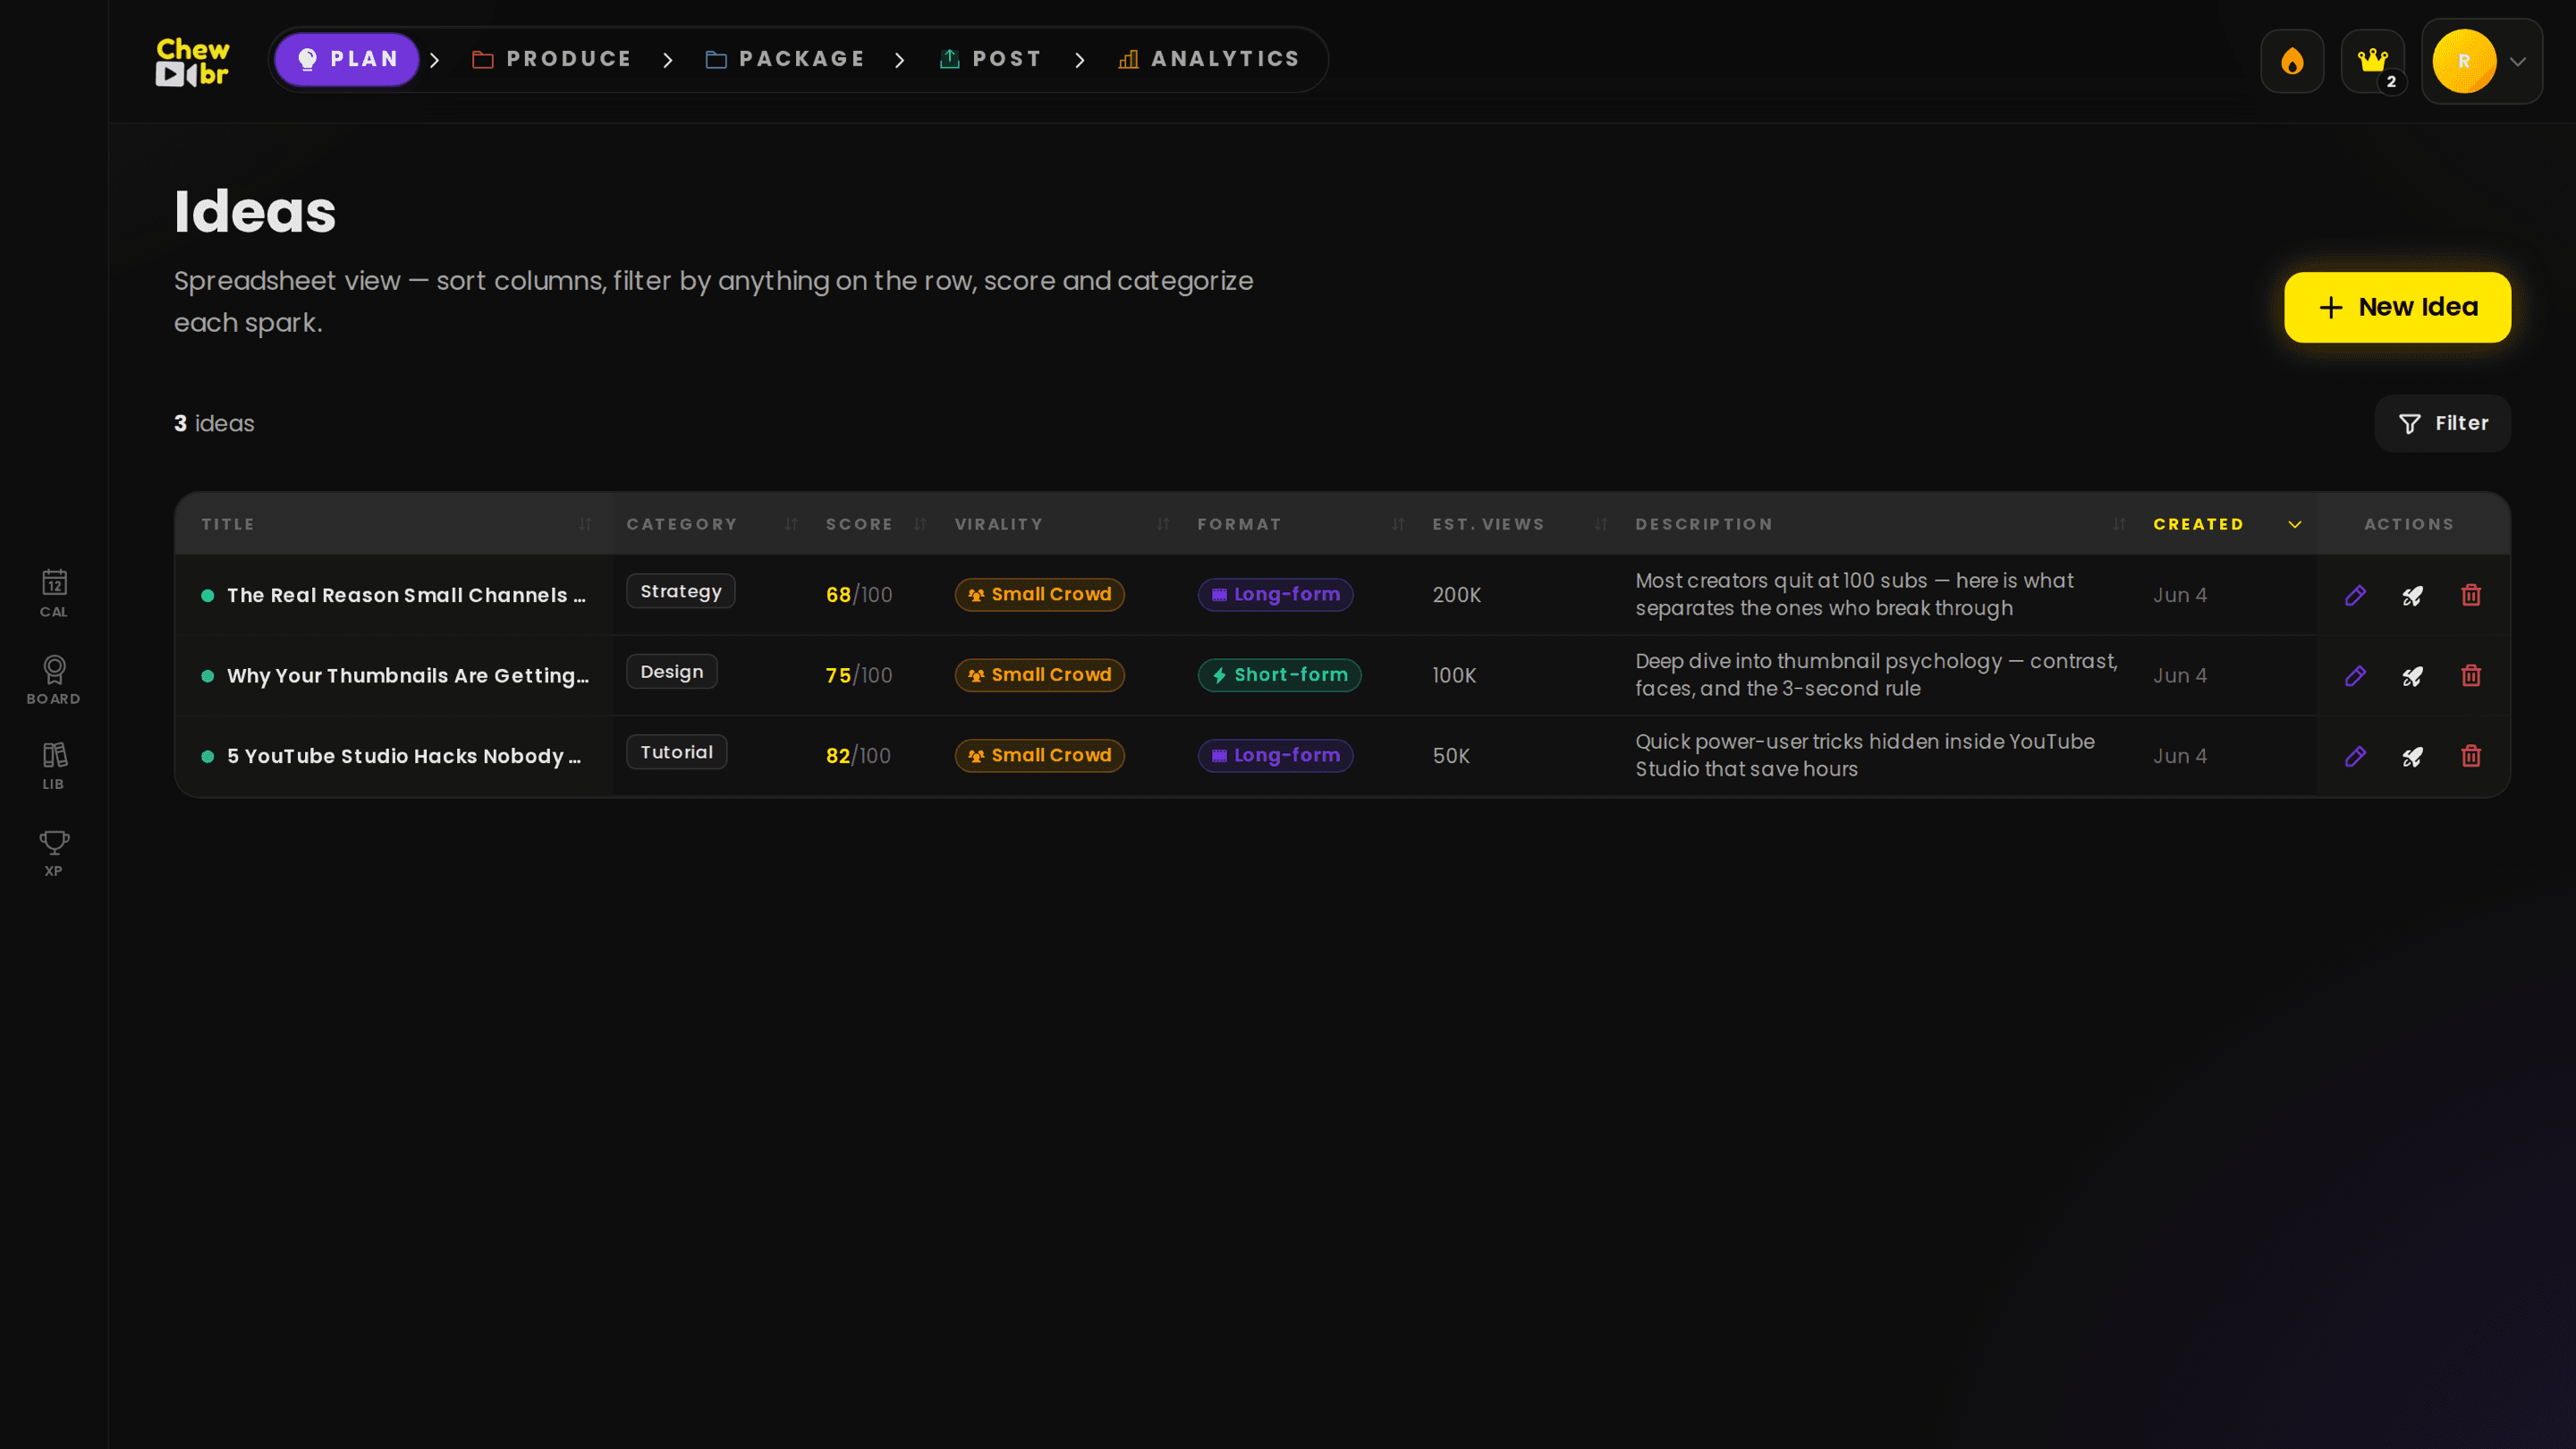Click Small Crowd badge in Thumbnails row

(1039, 675)
